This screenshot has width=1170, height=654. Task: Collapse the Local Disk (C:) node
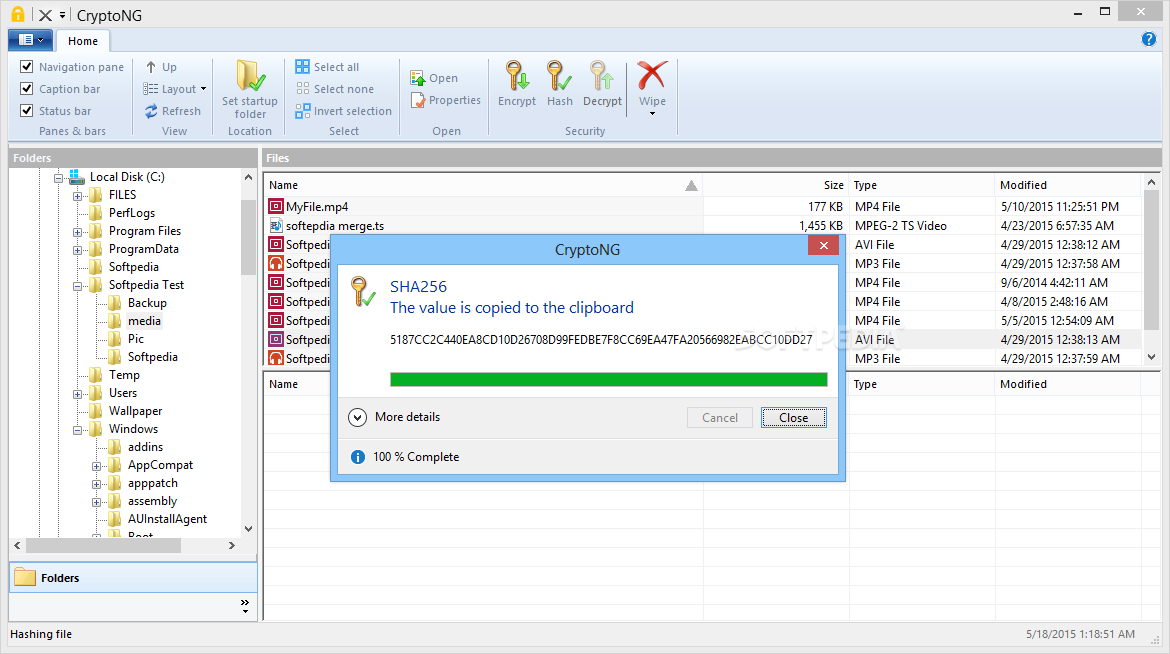58,178
